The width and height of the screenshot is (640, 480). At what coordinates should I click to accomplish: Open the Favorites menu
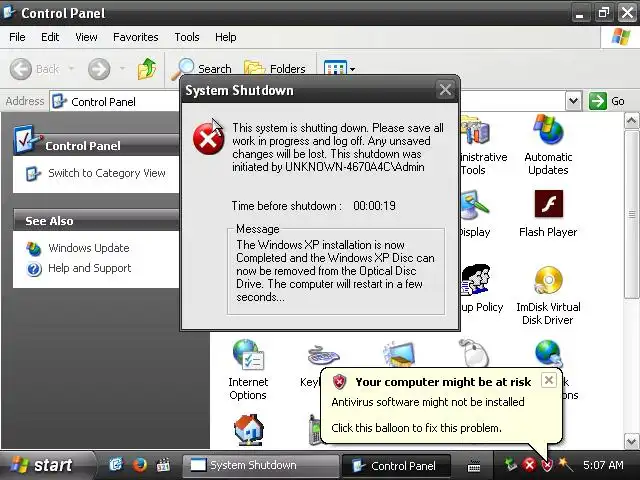[x=136, y=37]
